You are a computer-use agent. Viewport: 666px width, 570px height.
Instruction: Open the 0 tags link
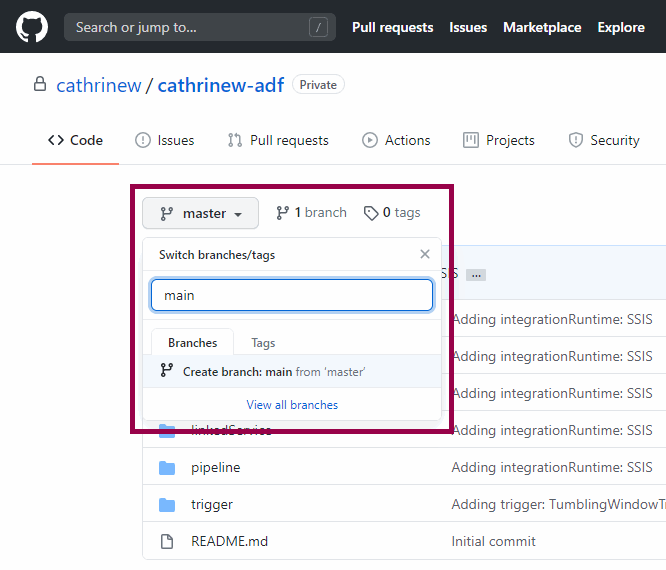click(x=392, y=212)
